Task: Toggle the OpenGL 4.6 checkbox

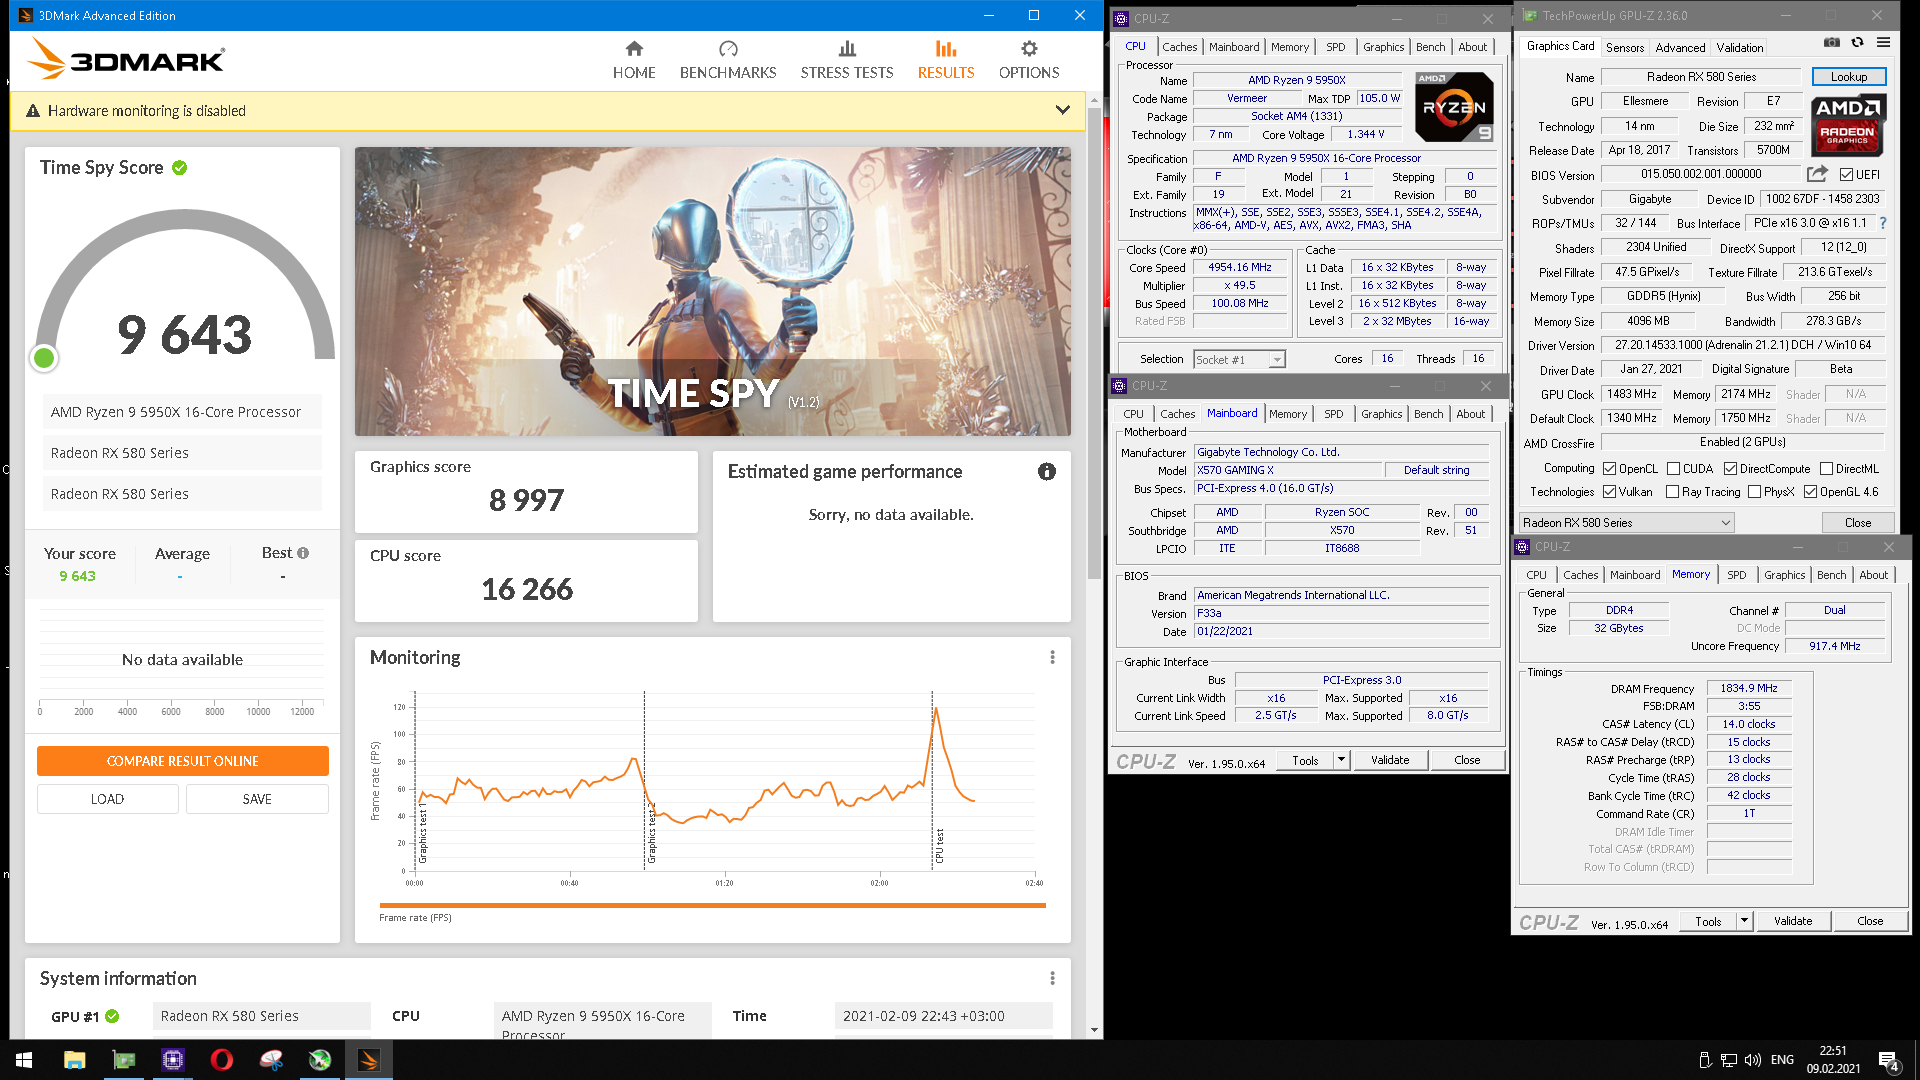Action: 1810,492
